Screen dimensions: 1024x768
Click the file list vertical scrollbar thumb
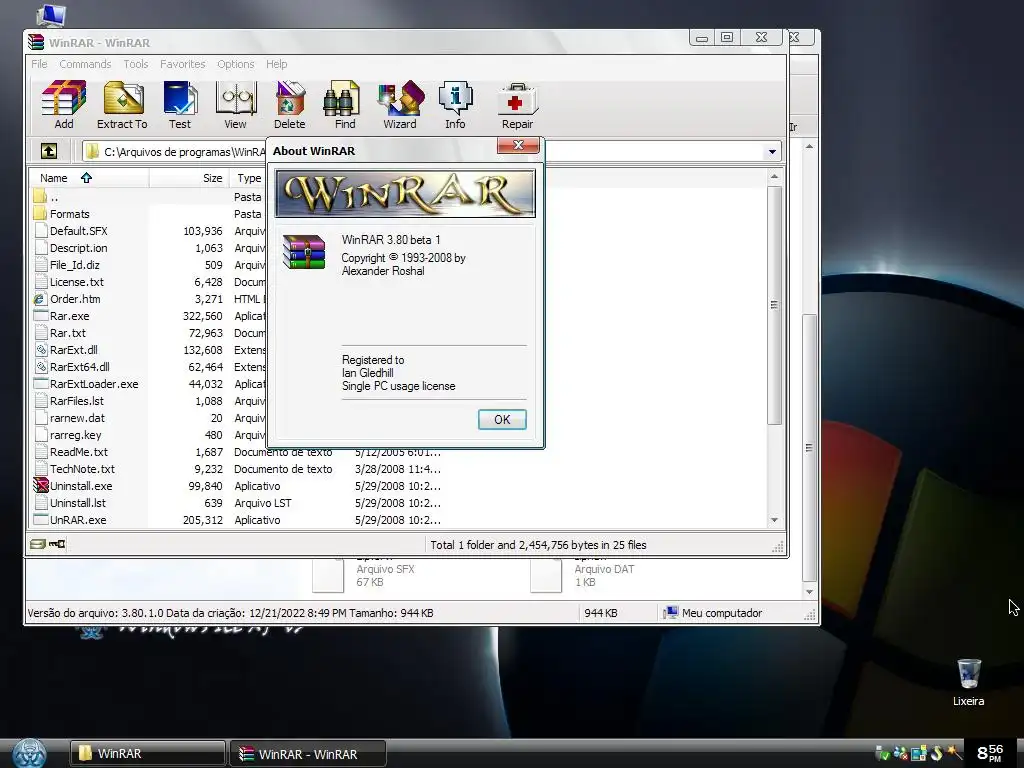click(x=775, y=306)
